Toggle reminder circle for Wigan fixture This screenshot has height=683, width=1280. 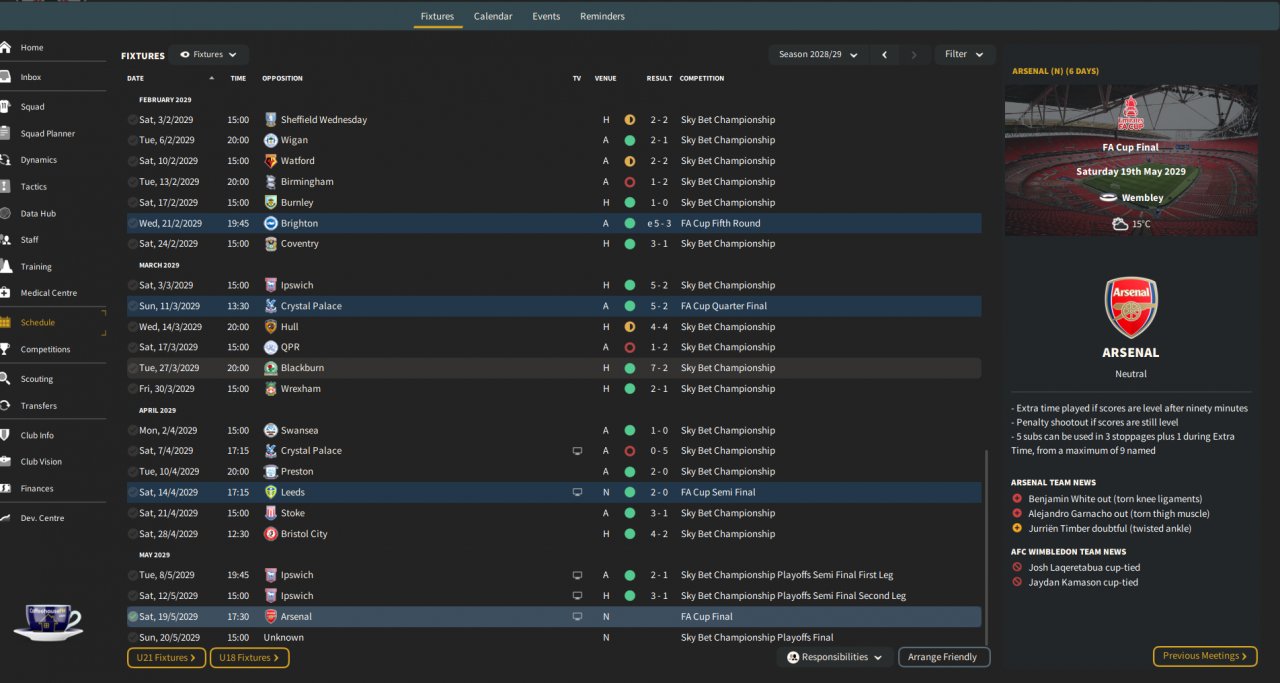(x=133, y=140)
